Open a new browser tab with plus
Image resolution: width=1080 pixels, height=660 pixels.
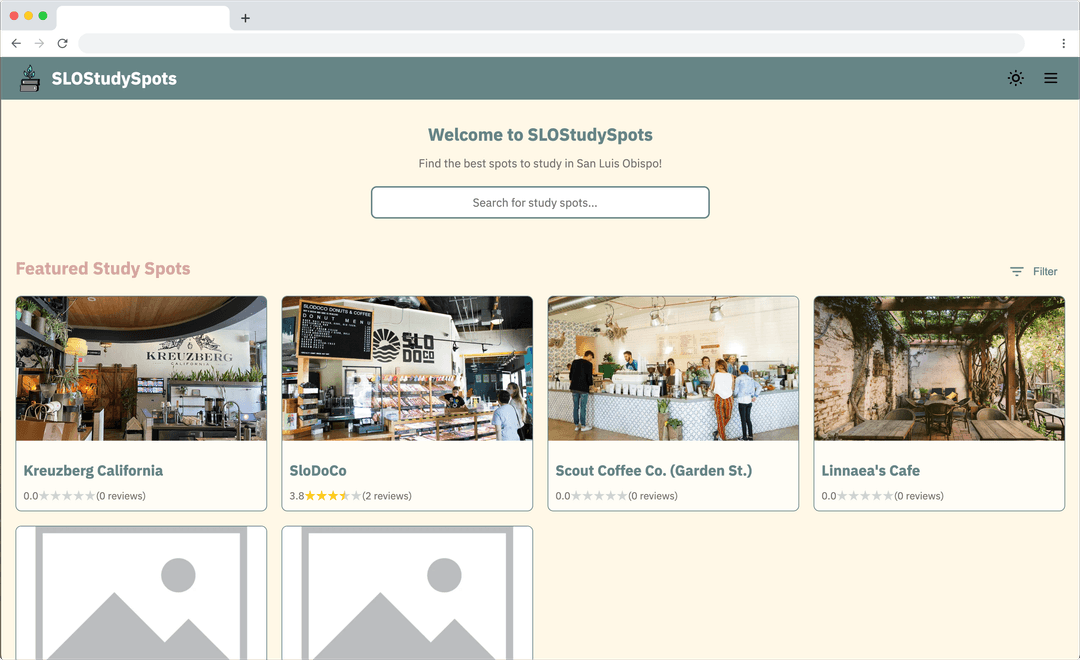(x=245, y=18)
